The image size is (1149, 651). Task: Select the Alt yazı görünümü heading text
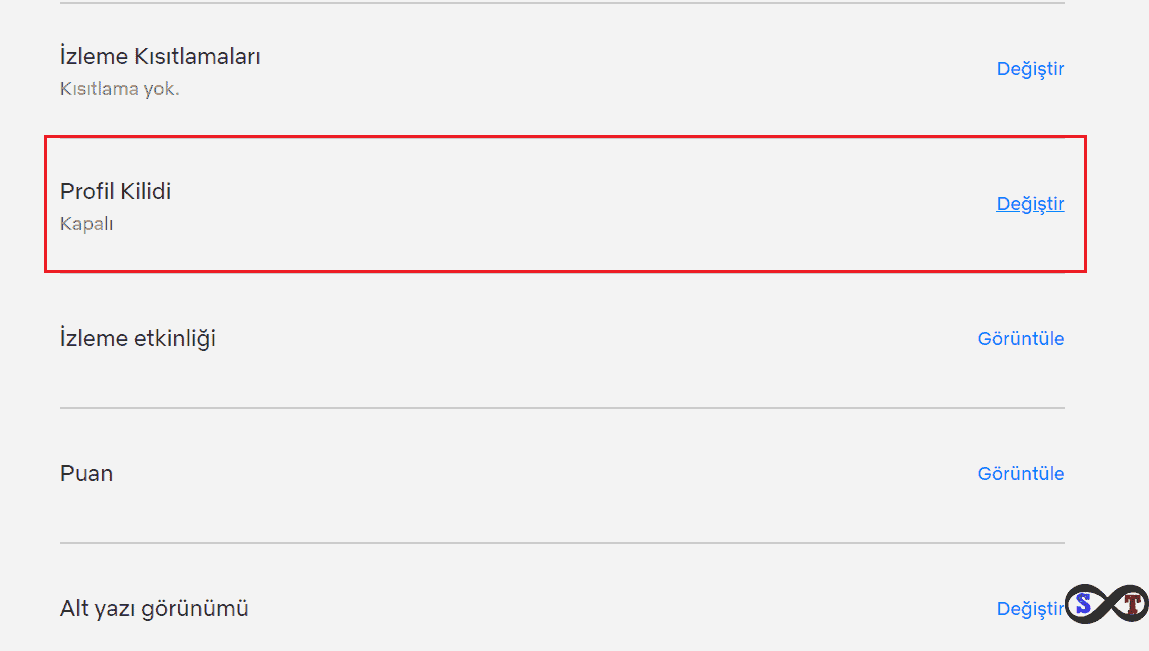[x=154, y=608]
